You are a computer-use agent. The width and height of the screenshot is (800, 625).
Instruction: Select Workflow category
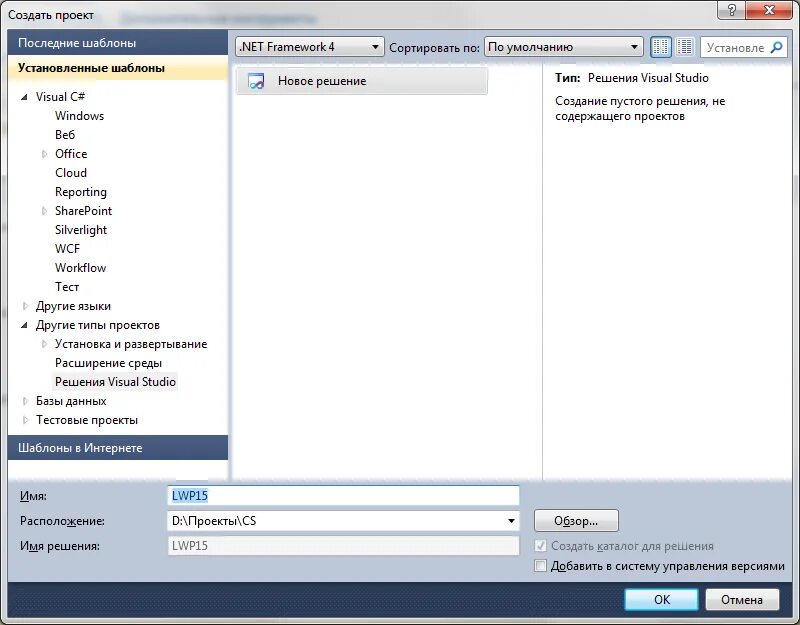81,268
